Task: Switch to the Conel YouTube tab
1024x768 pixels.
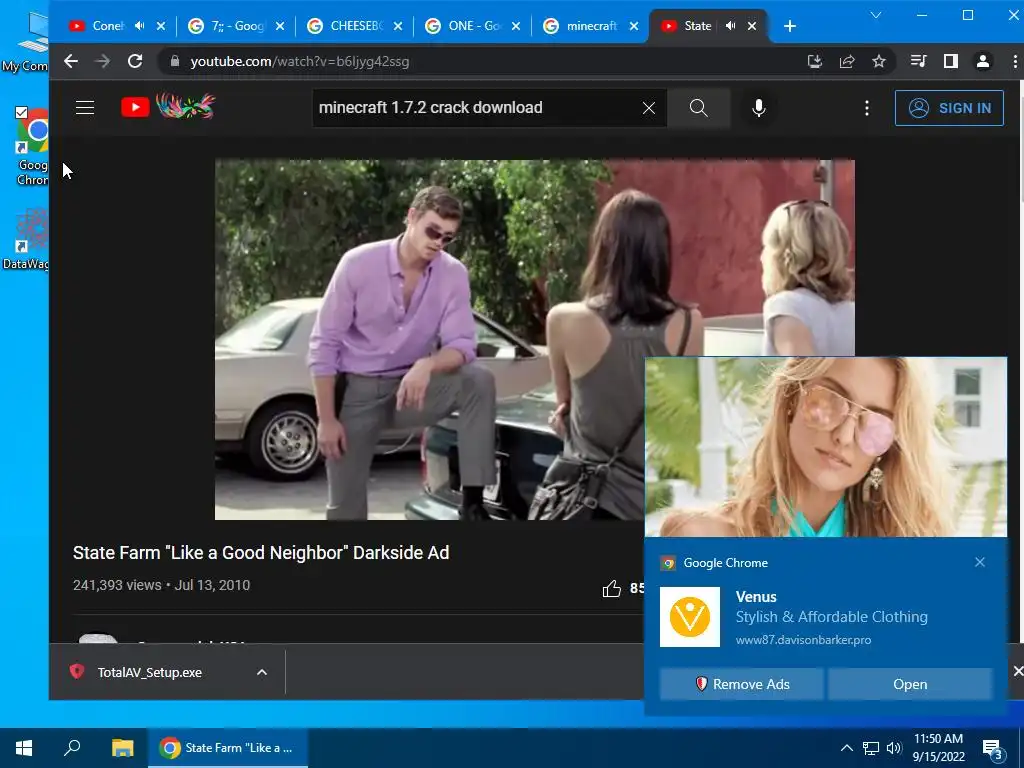Action: [108, 26]
